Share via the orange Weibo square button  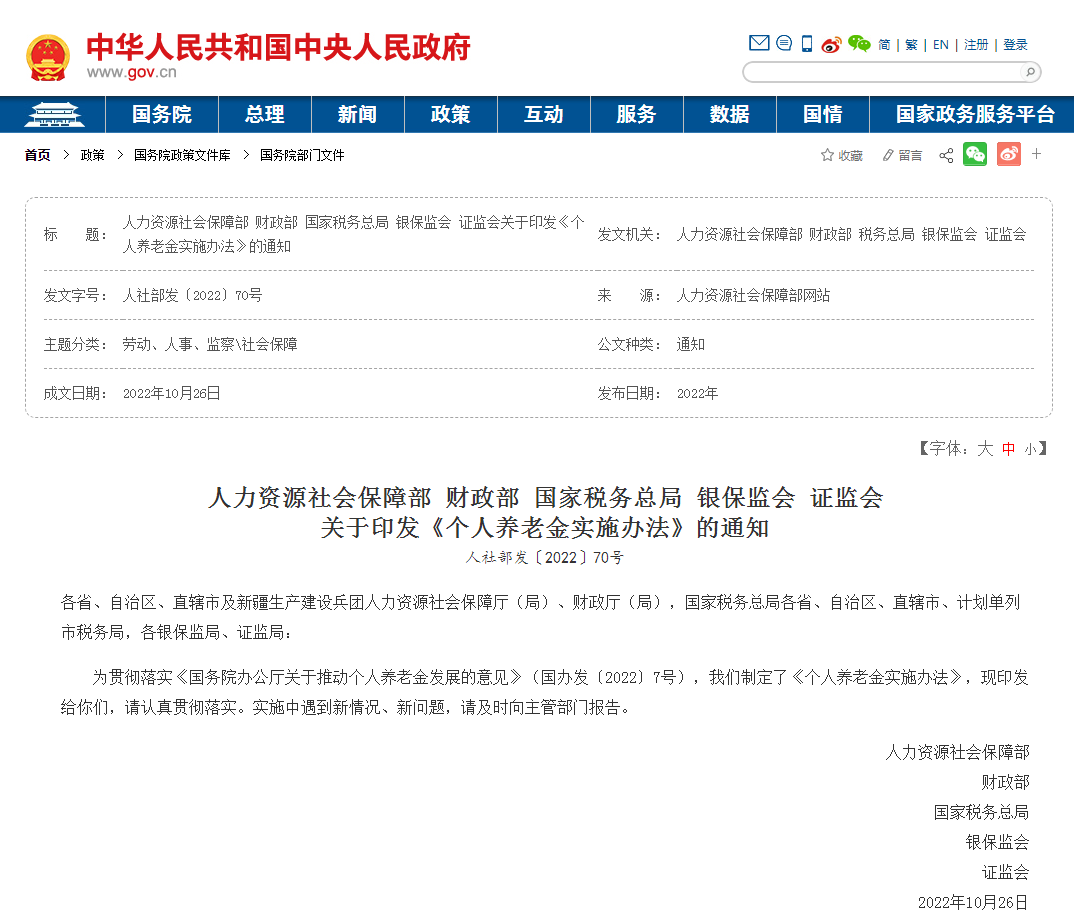tap(1008, 154)
